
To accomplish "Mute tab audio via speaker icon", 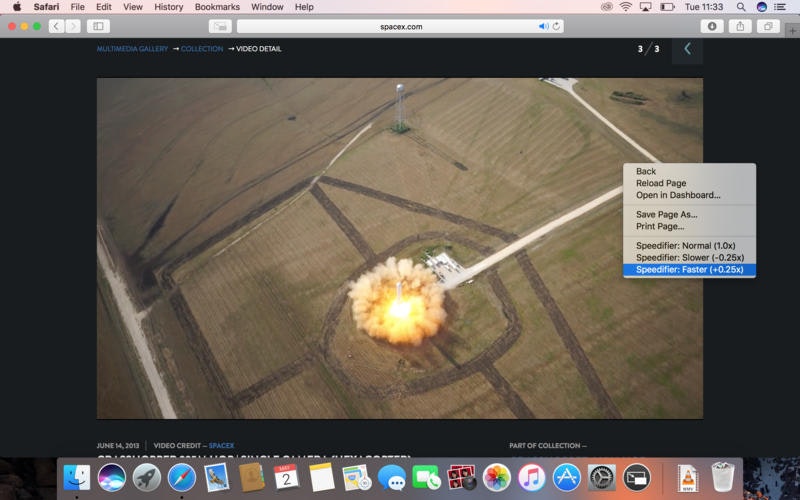I will (543, 26).
